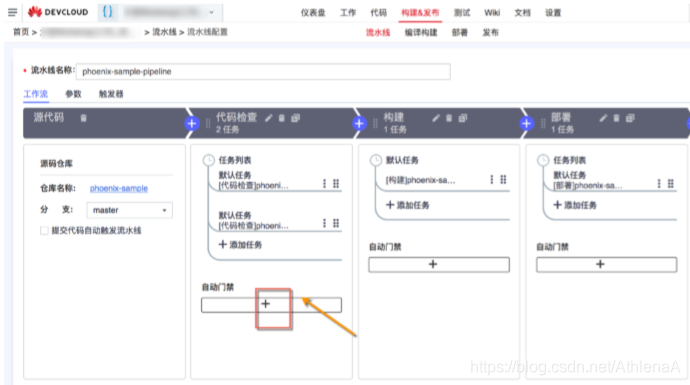
Task: Click grid handle of 构建 task
Action: point(503,179)
